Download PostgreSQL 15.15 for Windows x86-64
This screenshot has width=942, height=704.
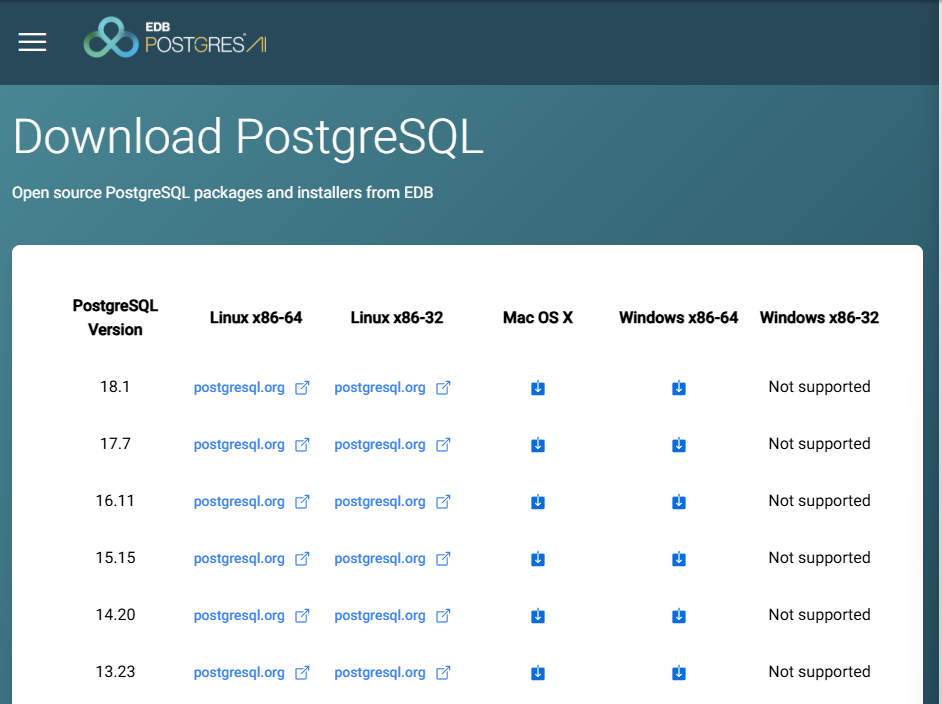pyautogui.click(x=679, y=559)
